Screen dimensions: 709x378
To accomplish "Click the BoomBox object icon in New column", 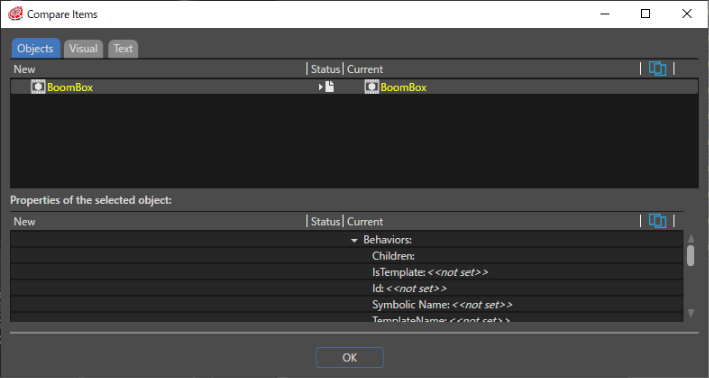I will [38, 87].
